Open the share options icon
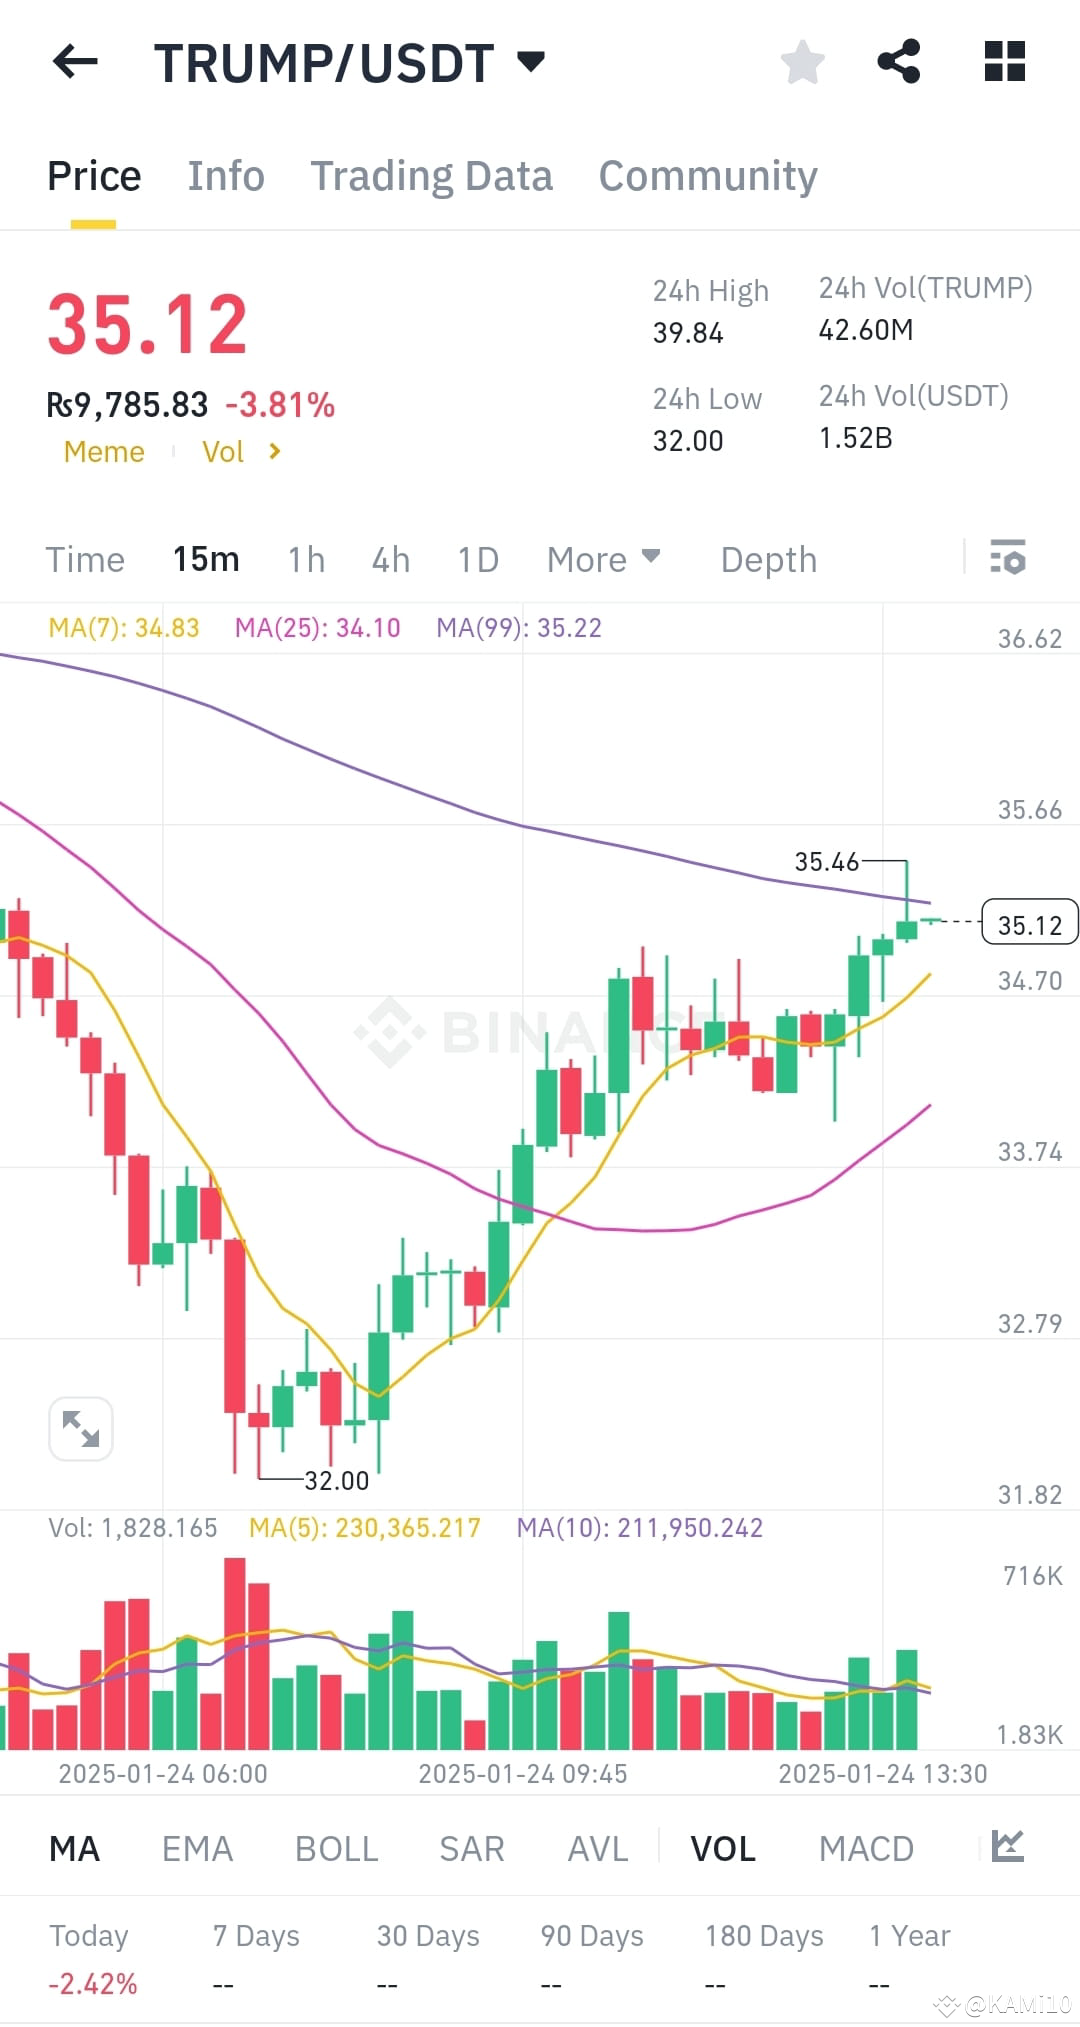Viewport: 1080px width, 2027px height. tap(899, 62)
